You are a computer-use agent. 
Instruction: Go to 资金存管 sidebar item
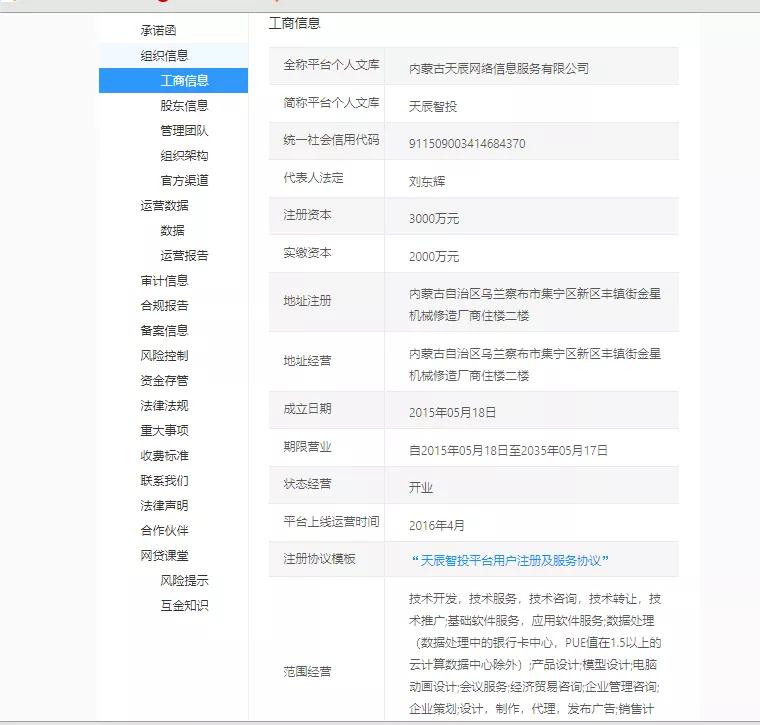(164, 380)
